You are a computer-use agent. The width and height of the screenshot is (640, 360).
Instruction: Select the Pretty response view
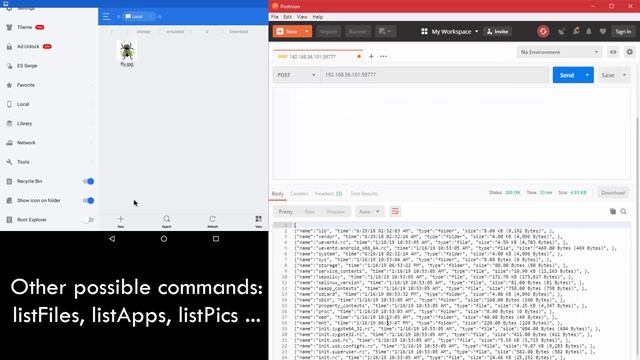pyautogui.click(x=286, y=211)
